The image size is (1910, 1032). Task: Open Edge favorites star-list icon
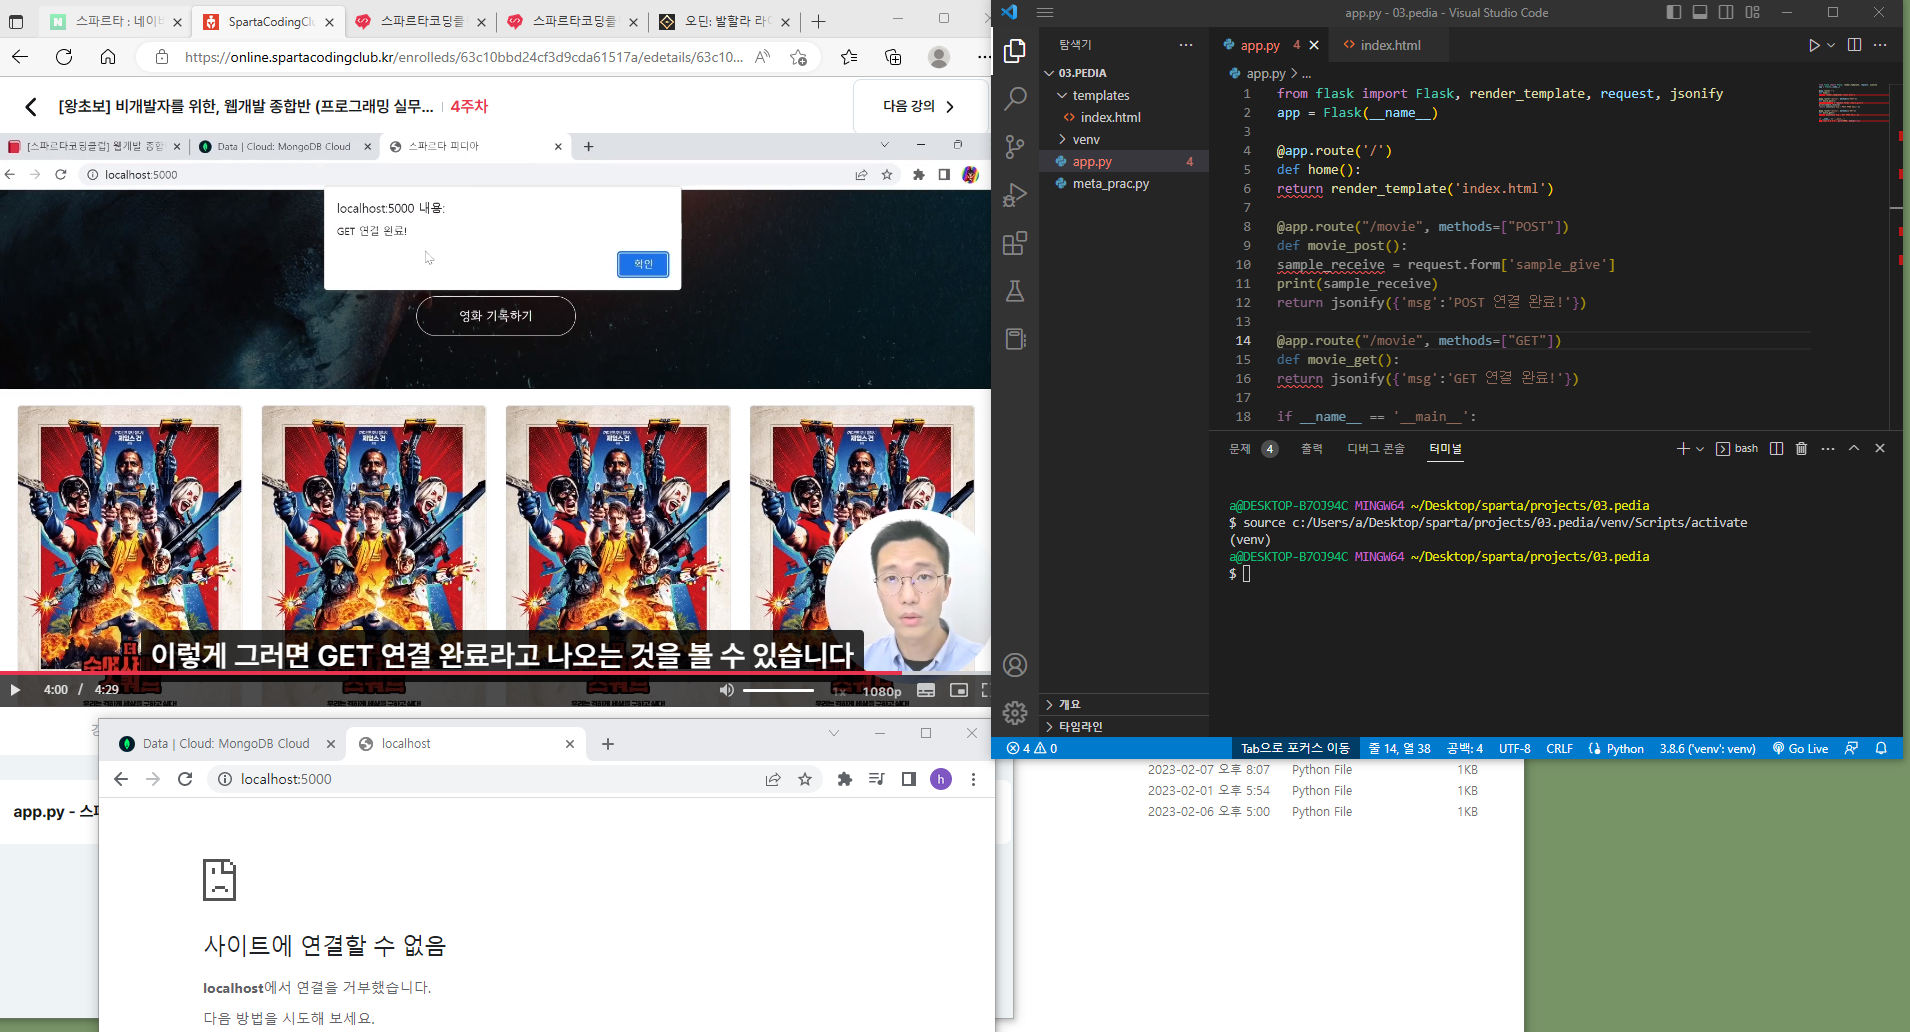pos(849,57)
